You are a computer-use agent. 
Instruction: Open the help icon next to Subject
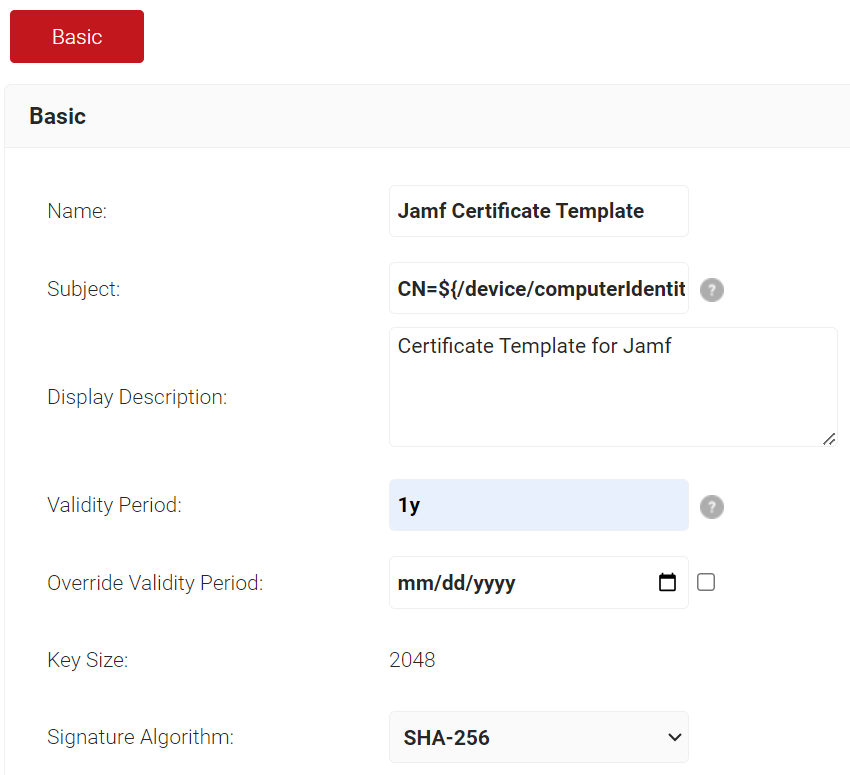click(x=711, y=289)
